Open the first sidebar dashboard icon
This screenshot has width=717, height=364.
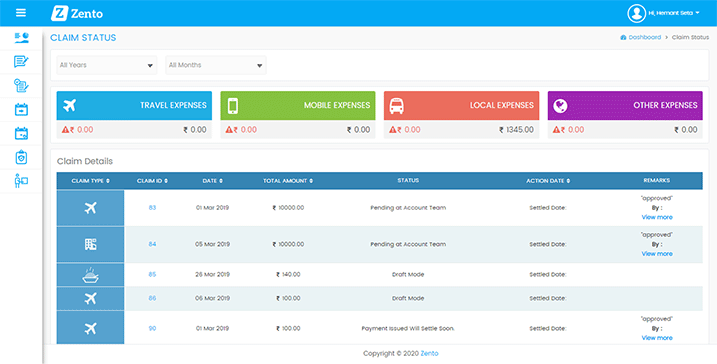[x=21, y=37]
